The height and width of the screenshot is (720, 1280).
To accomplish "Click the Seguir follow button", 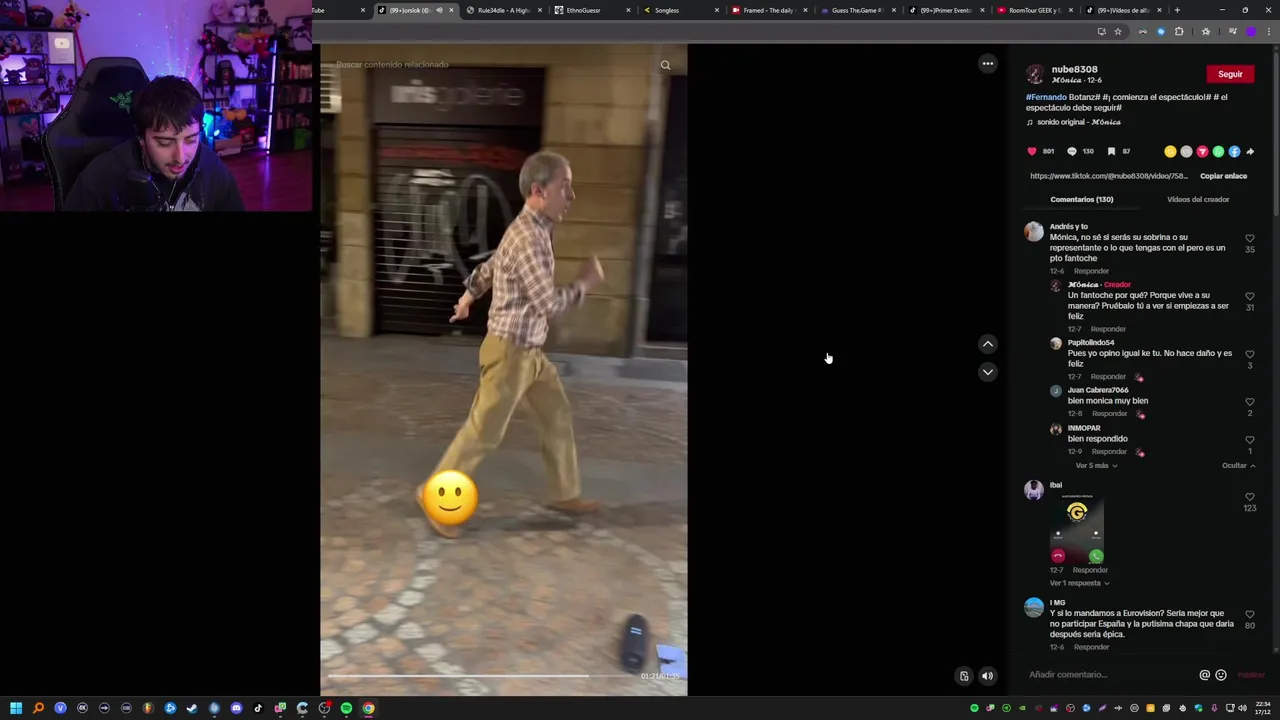I will click(1230, 74).
